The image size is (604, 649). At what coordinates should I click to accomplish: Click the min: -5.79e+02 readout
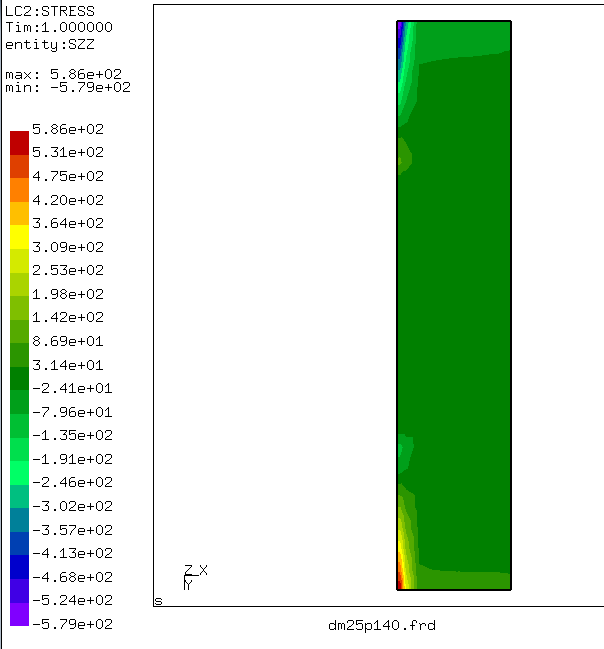tap(68, 87)
